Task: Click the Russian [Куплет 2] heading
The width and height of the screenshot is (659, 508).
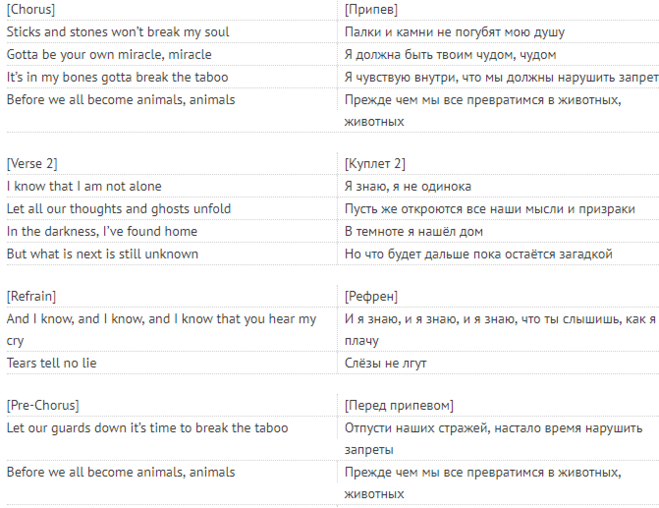Action: (375, 163)
